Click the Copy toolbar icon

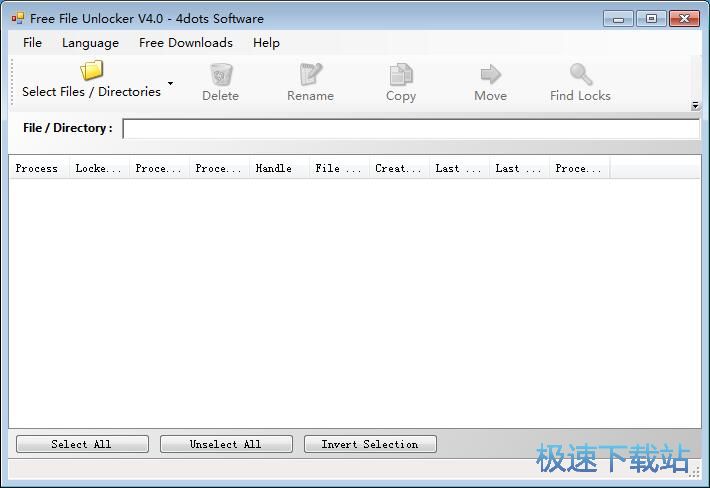pyautogui.click(x=401, y=74)
